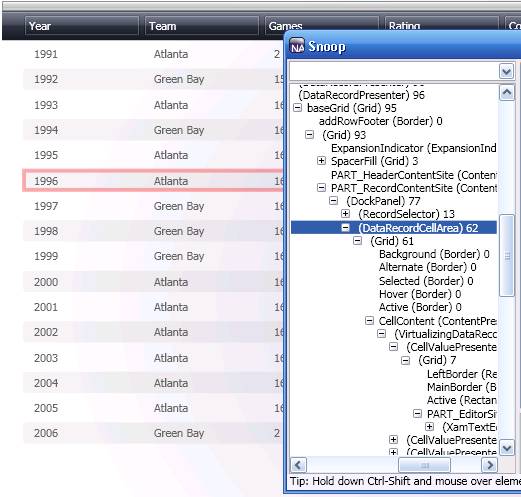521x497 pixels.
Task: Click the horizontal scroll left arrow
Action: point(298,465)
